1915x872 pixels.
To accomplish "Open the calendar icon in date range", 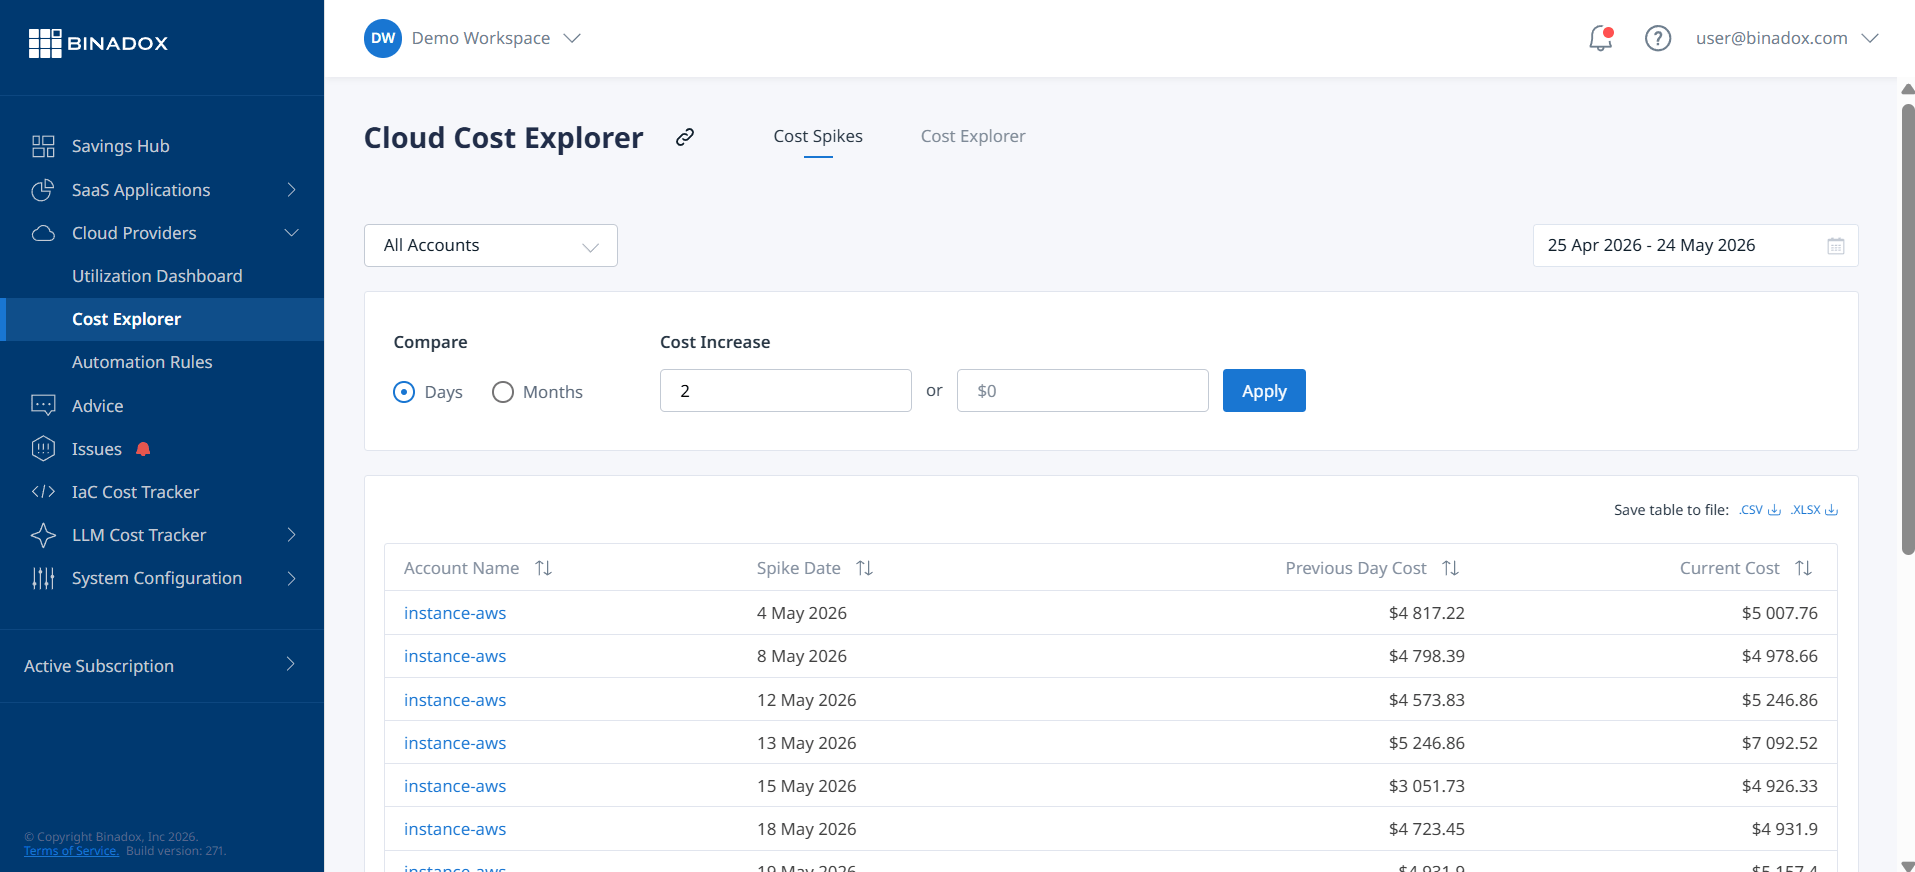I will click(1836, 246).
